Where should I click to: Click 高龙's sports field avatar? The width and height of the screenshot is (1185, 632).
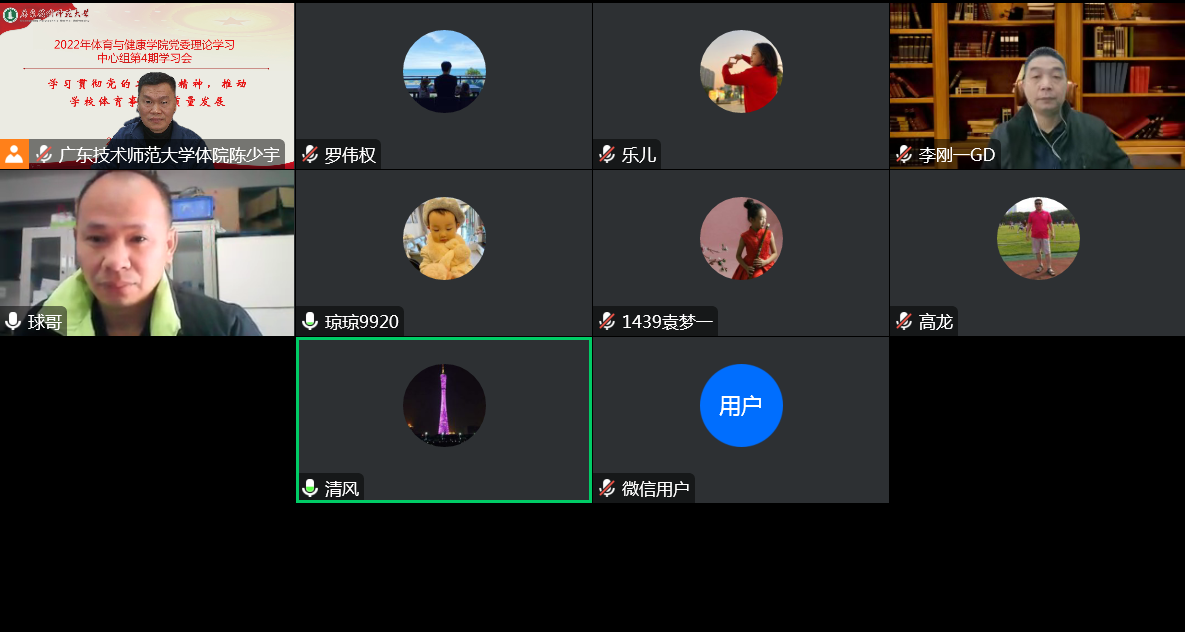pyautogui.click(x=1038, y=238)
